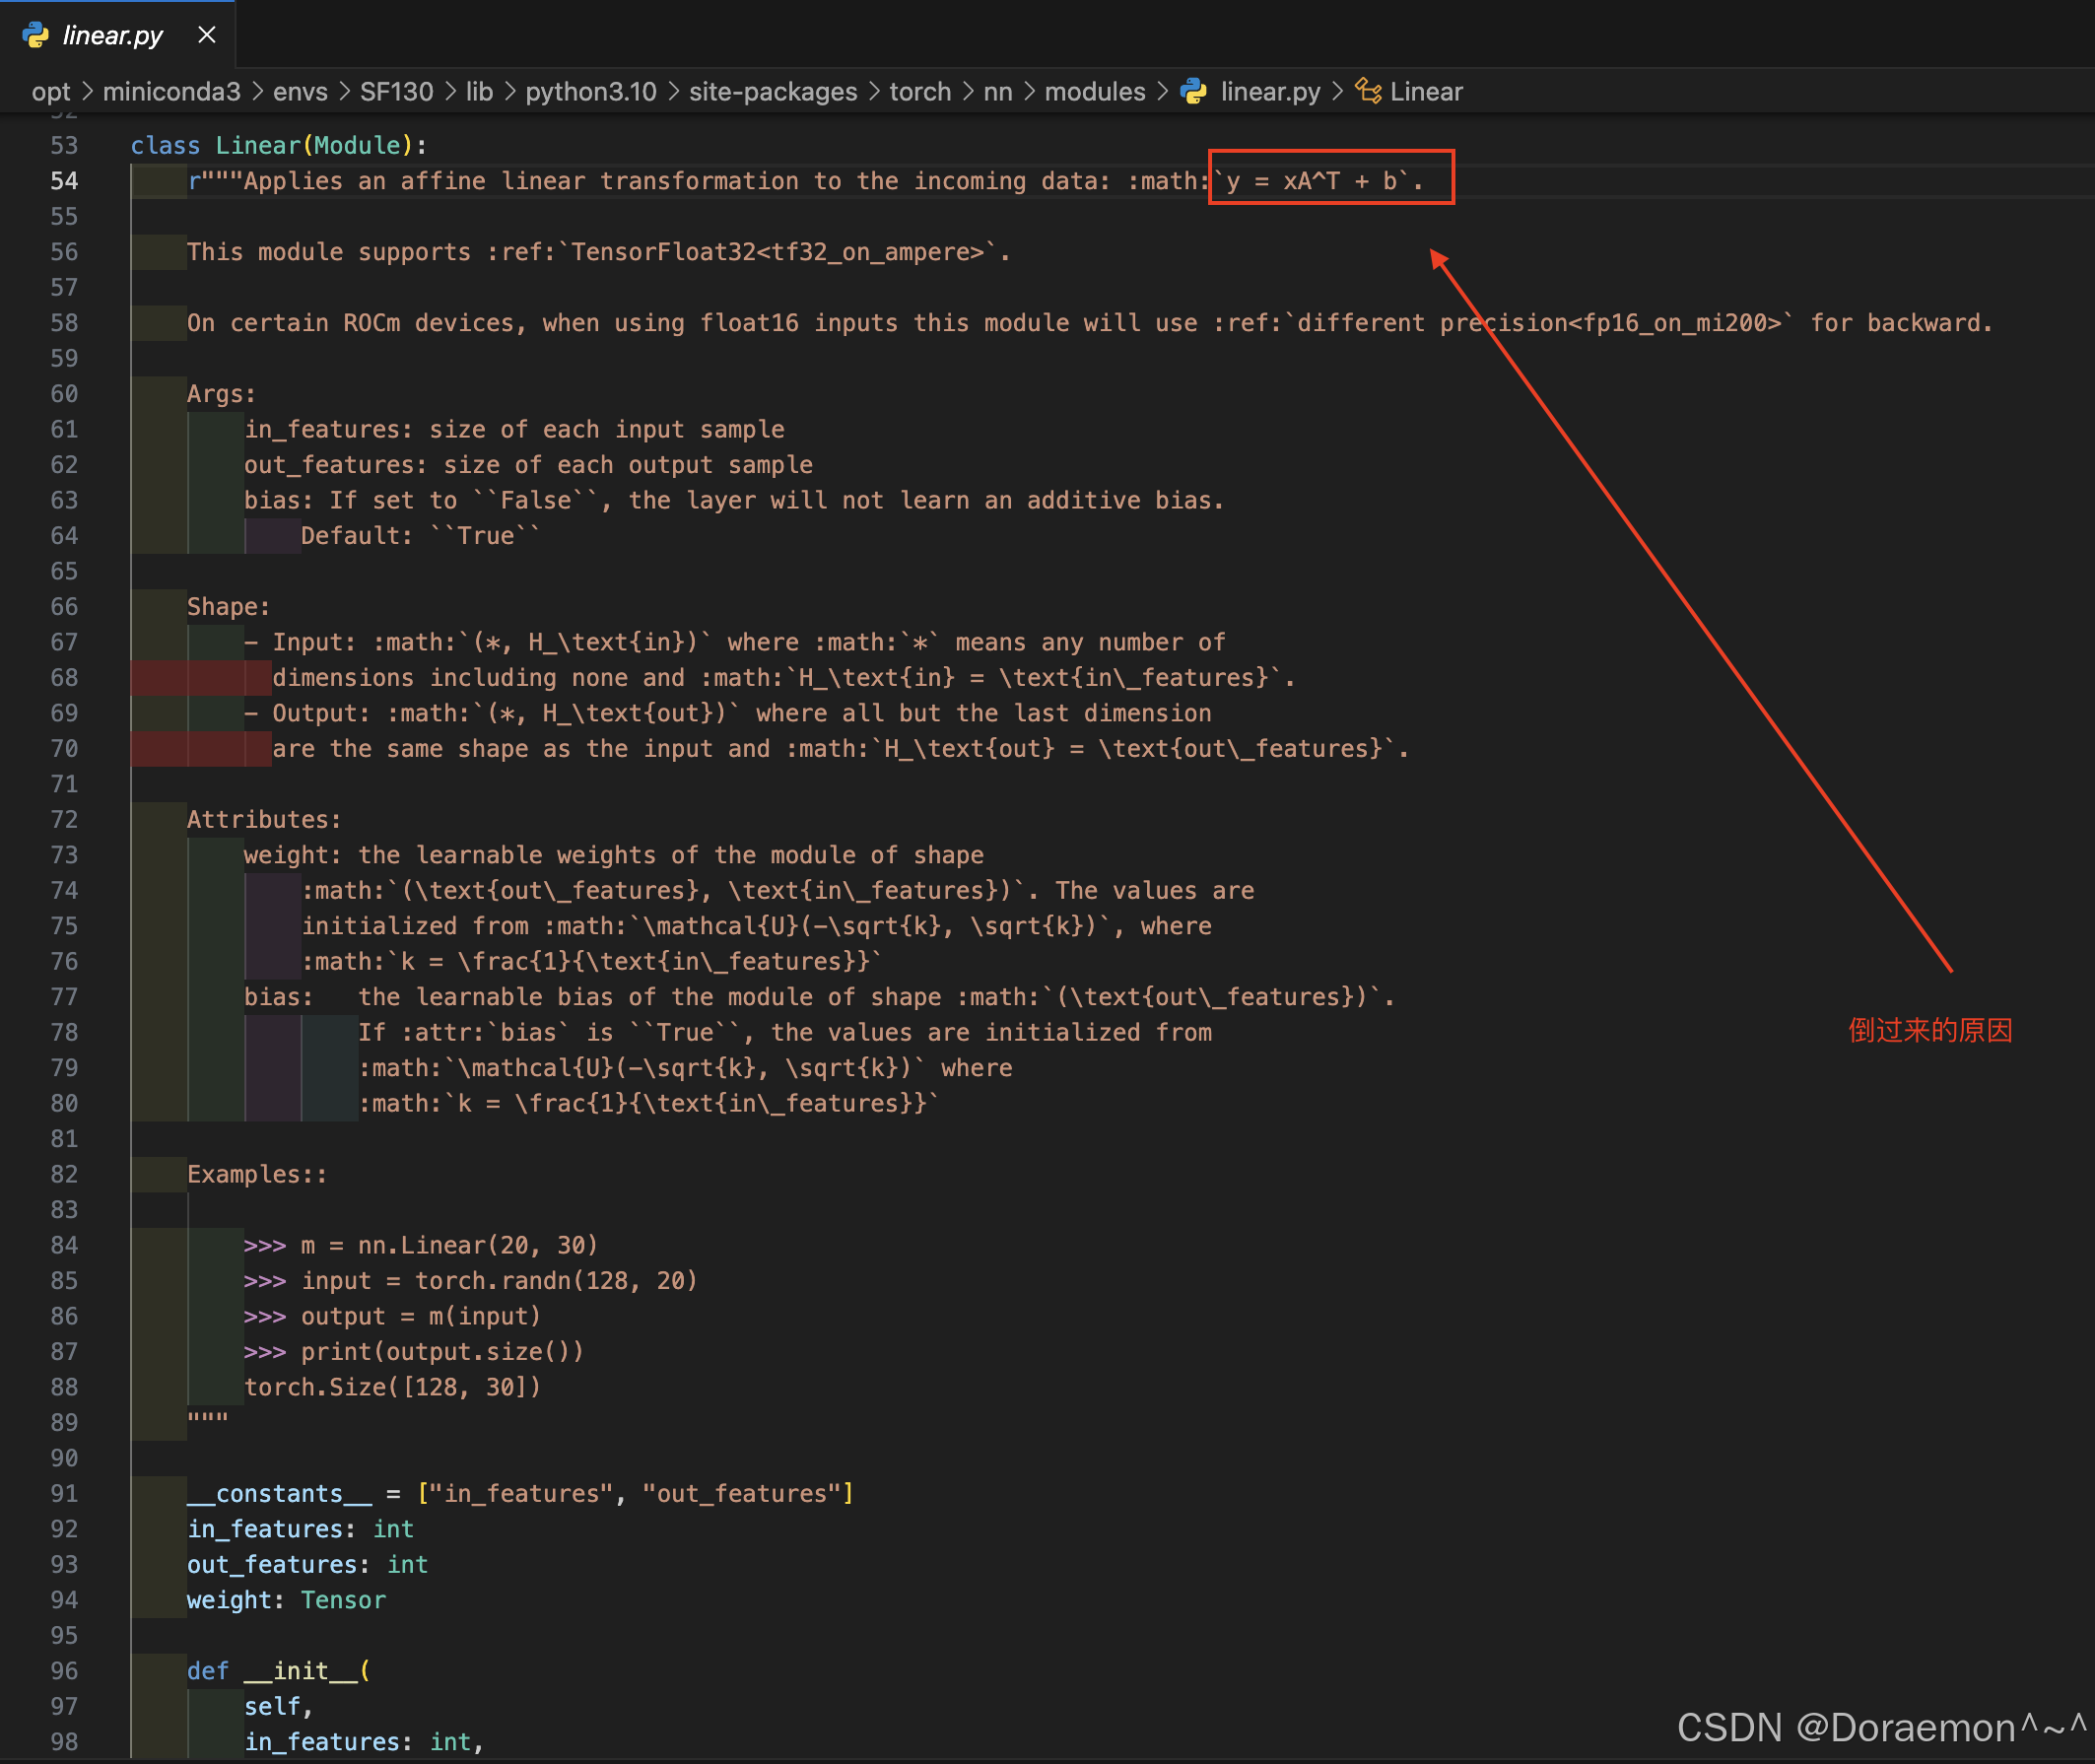
Task: Click the 'torch' breadcrumb folder
Action: click(x=920, y=92)
